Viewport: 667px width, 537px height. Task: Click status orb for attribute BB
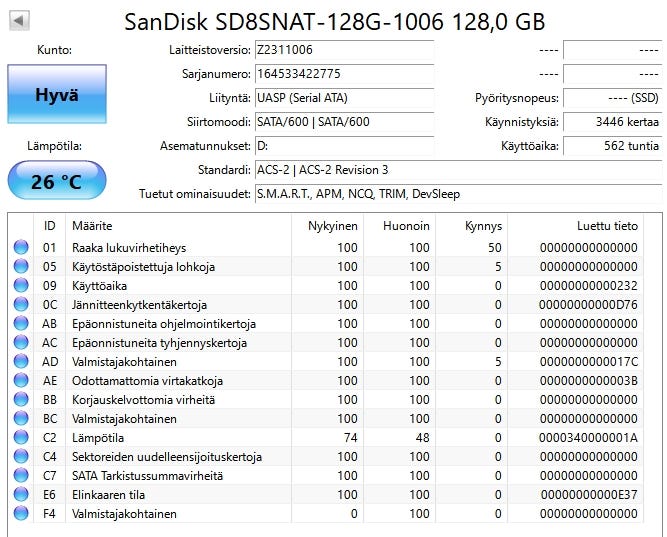[21, 399]
